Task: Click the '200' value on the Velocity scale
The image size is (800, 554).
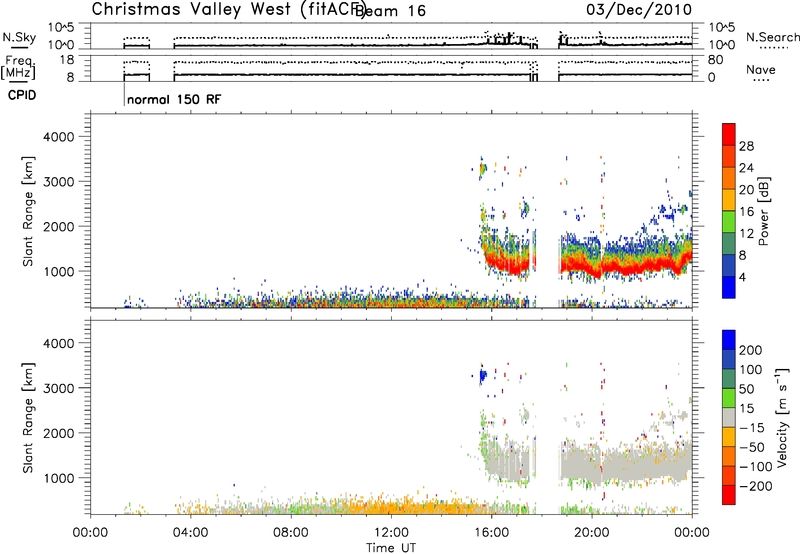Action: [x=750, y=350]
